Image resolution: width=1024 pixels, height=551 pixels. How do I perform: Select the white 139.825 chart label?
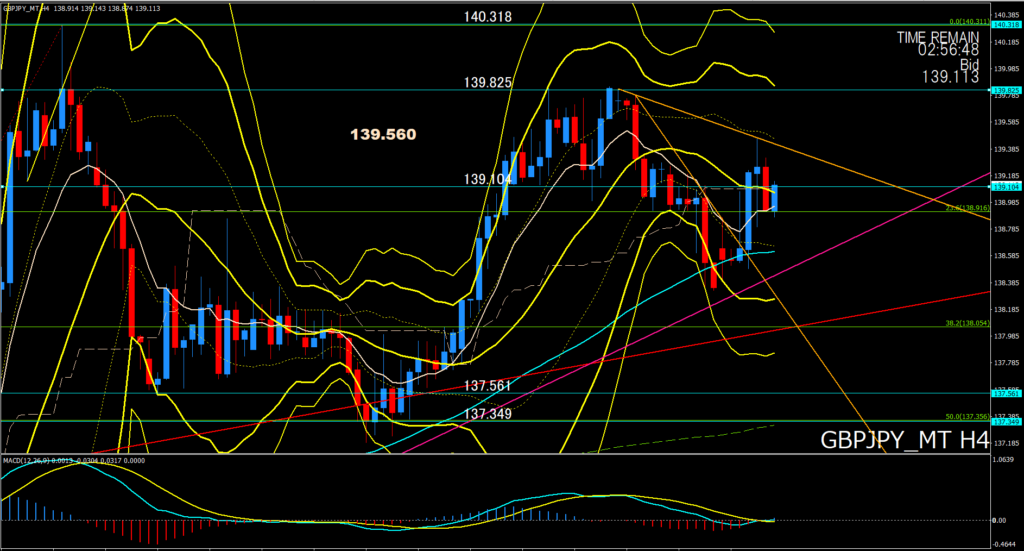[488, 82]
